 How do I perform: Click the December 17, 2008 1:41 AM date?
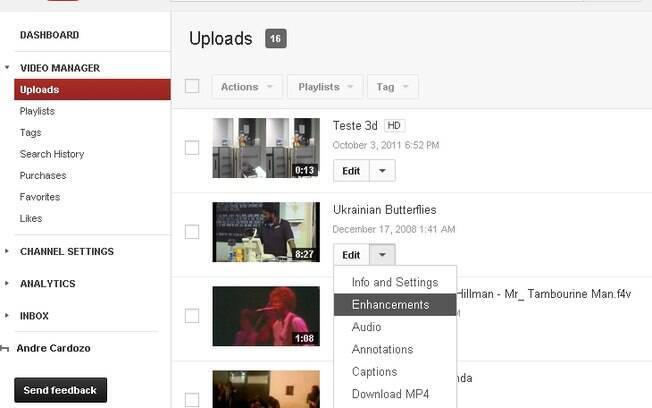point(394,229)
